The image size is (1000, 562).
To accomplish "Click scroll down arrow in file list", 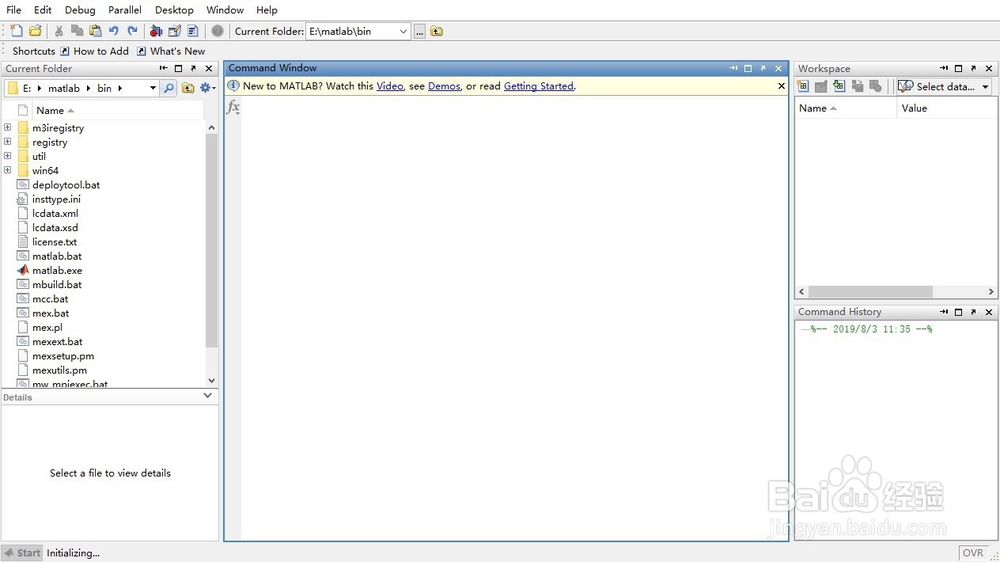I will coord(211,380).
